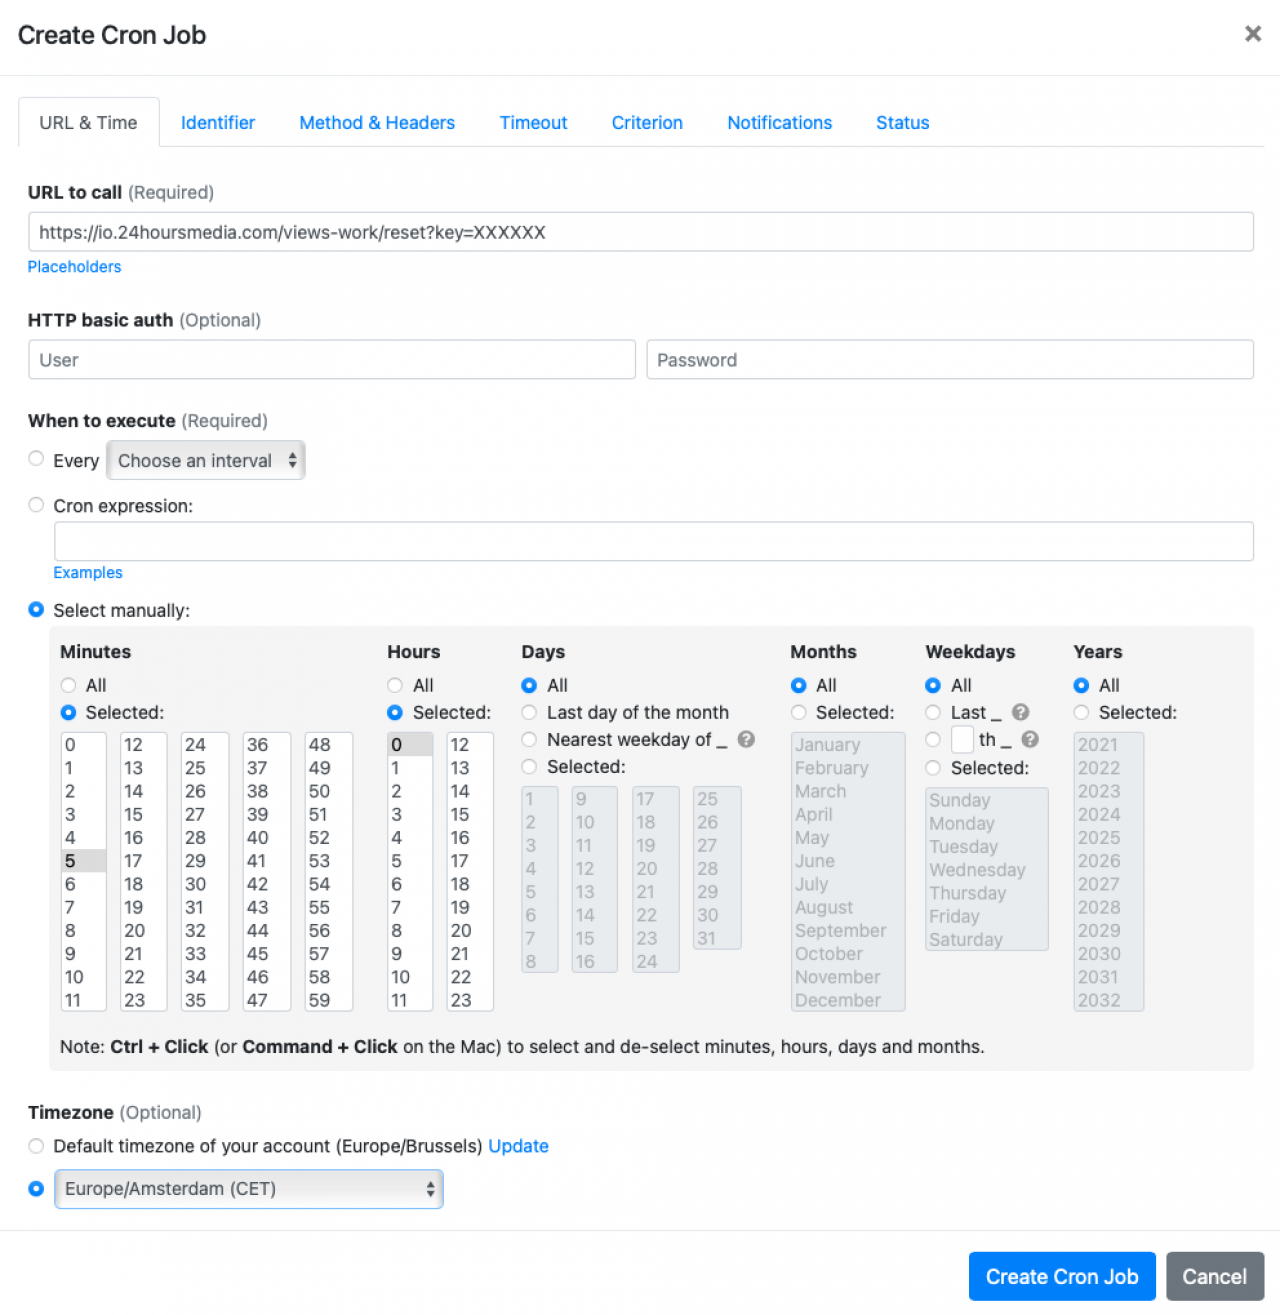The height and width of the screenshot is (1315, 1280).
Task: Select the 'Cron expression' radio button
Action: (36, 505)
